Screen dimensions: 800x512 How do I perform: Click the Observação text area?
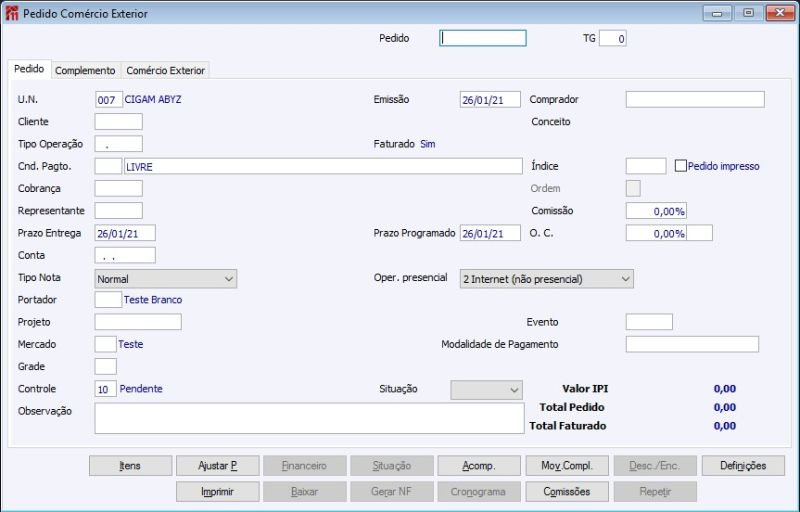pos(309,418)
